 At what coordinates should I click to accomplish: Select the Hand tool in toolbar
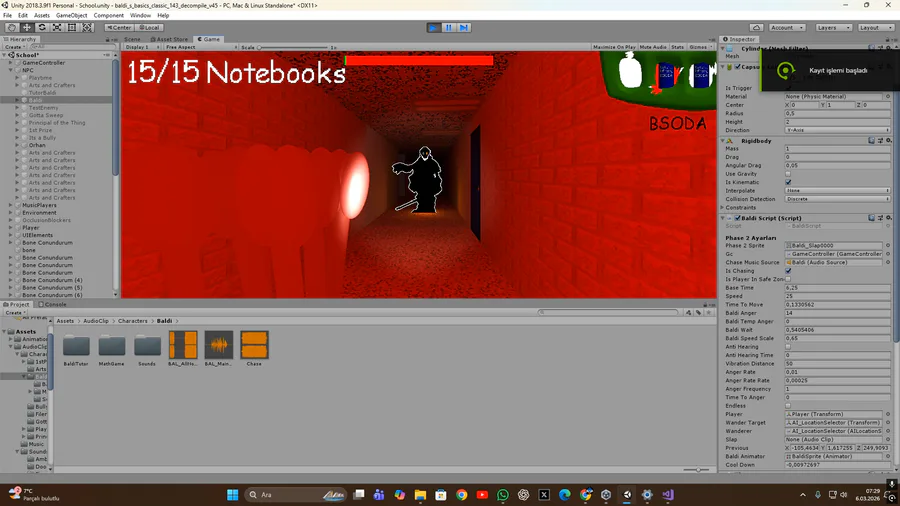point(11,28)
